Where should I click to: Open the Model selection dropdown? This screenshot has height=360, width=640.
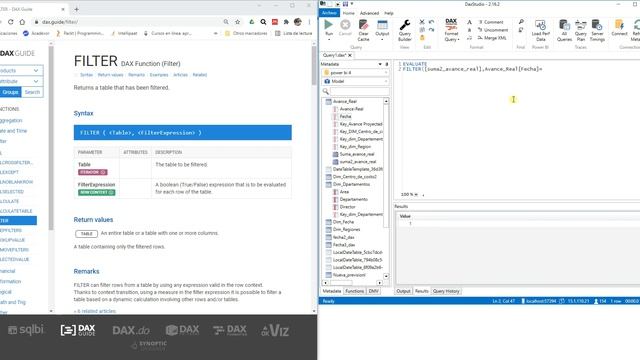click(355, 82)
